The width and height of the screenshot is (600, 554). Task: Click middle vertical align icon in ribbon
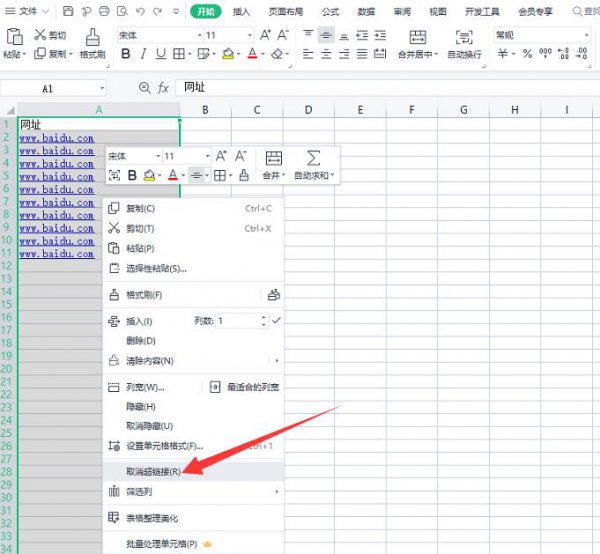[x=326, y=35]
